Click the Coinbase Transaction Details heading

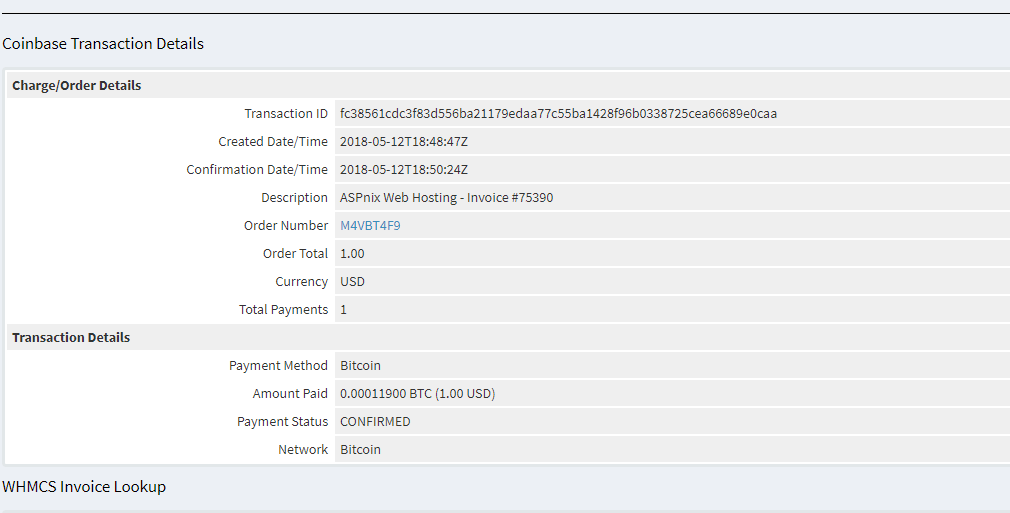pos(103,44)
